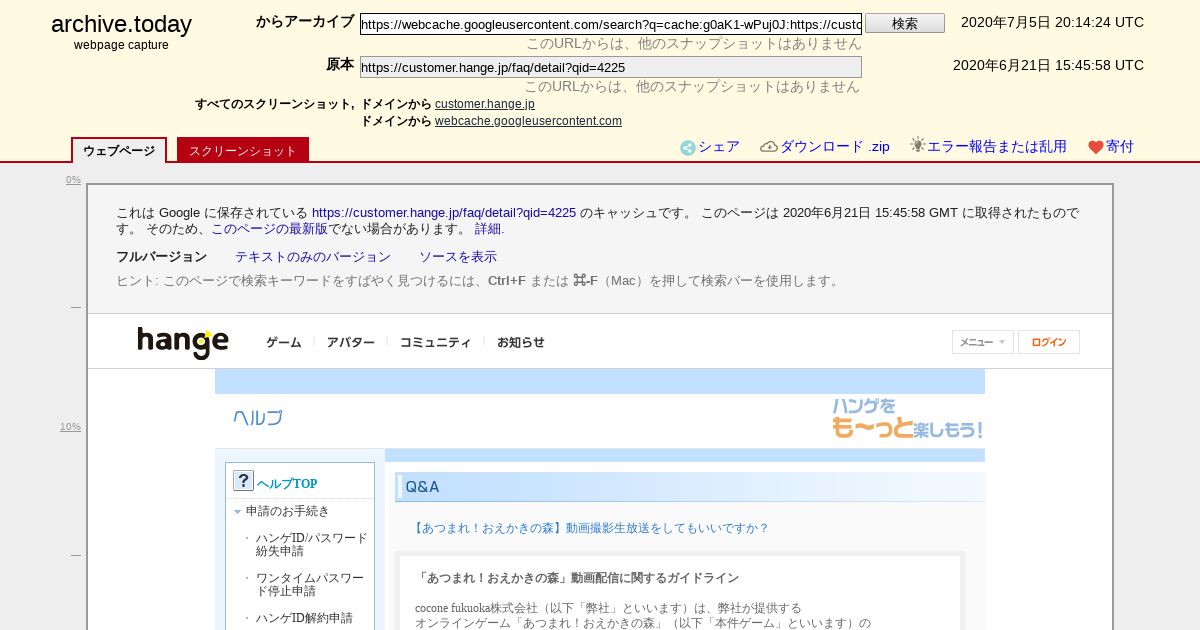
Task: Open the アバター menu
Action: (351, 342)
